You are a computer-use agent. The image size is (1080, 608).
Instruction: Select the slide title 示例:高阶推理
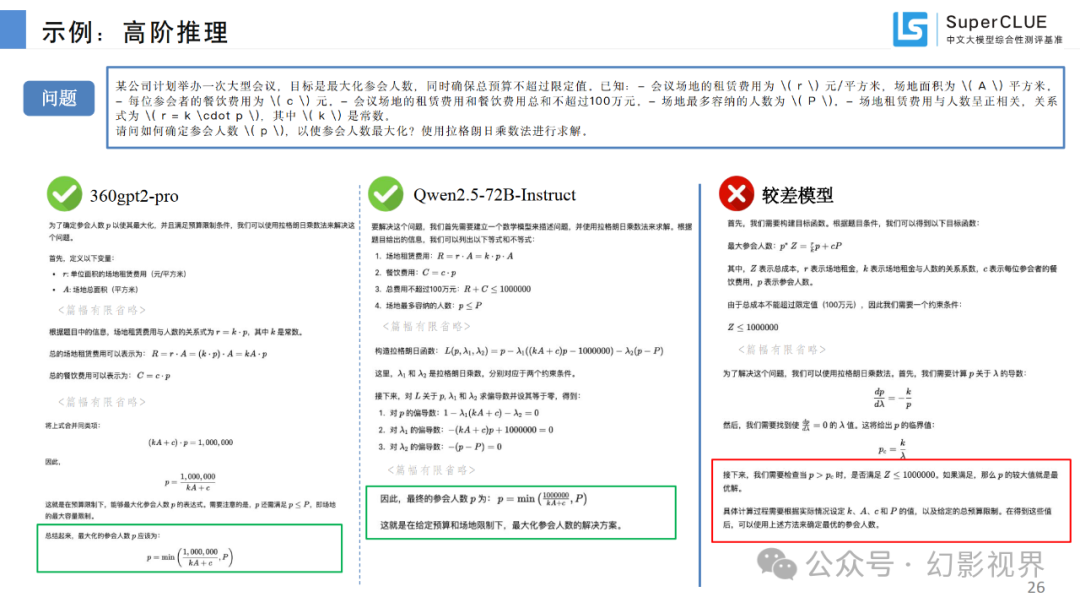point(134,32)
